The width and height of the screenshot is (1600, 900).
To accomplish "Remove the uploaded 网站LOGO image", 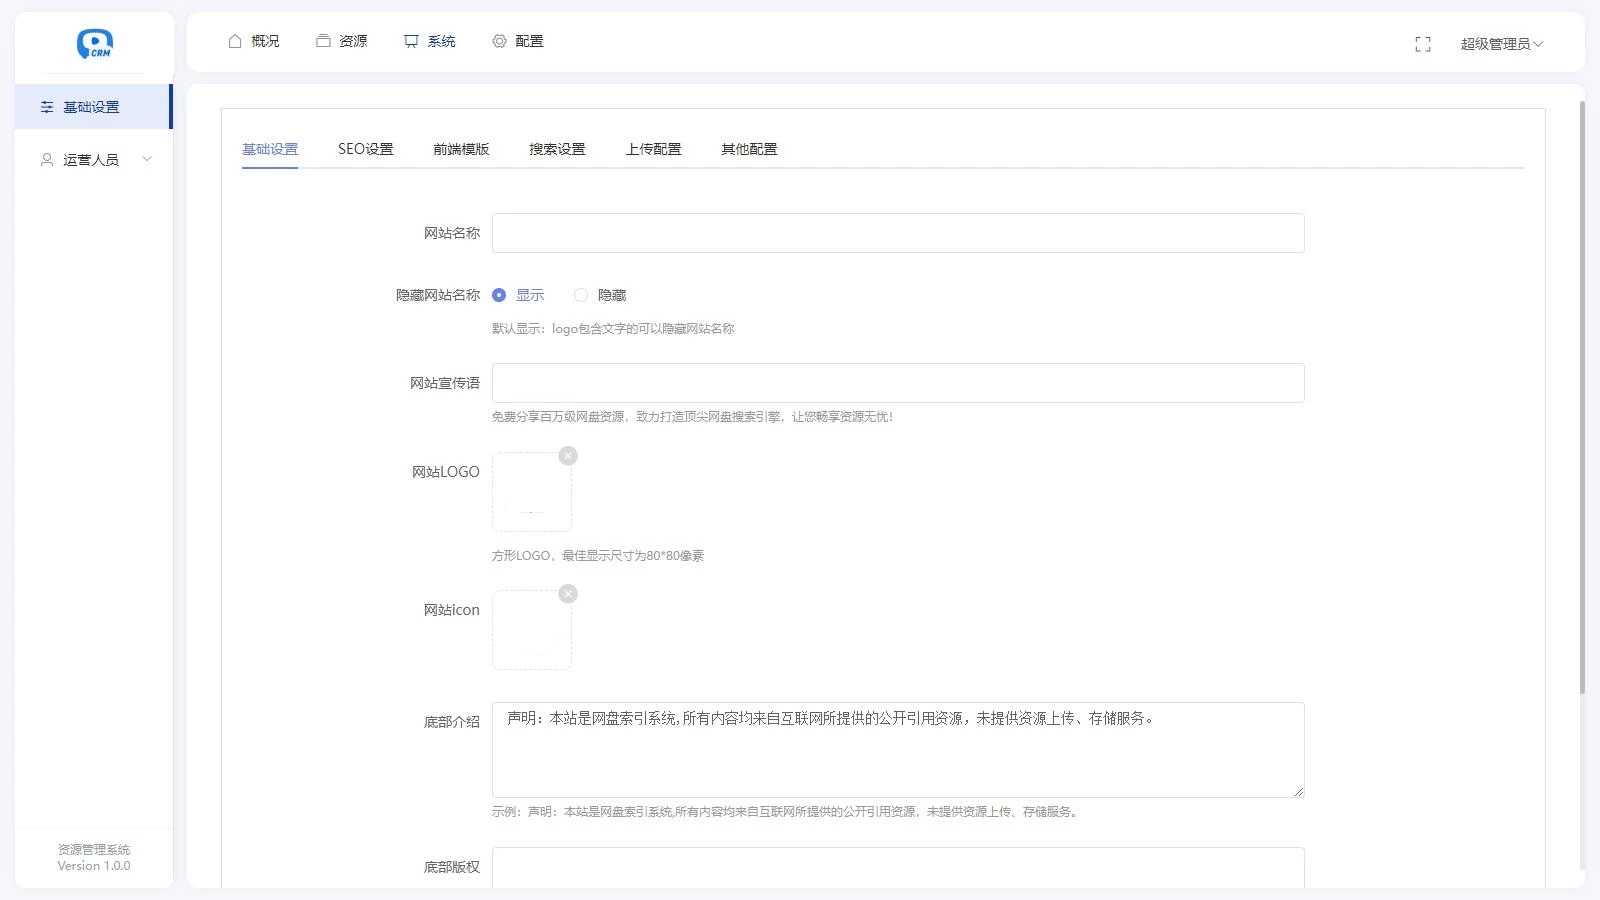I will pyautogui.click(x=568, y=456).
